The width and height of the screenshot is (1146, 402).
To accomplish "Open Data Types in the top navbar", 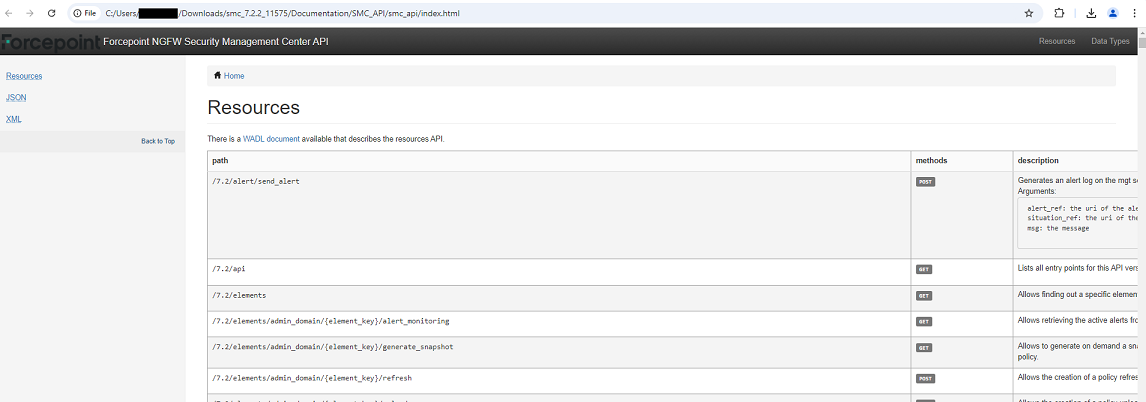I will [x=1110, y=42].
